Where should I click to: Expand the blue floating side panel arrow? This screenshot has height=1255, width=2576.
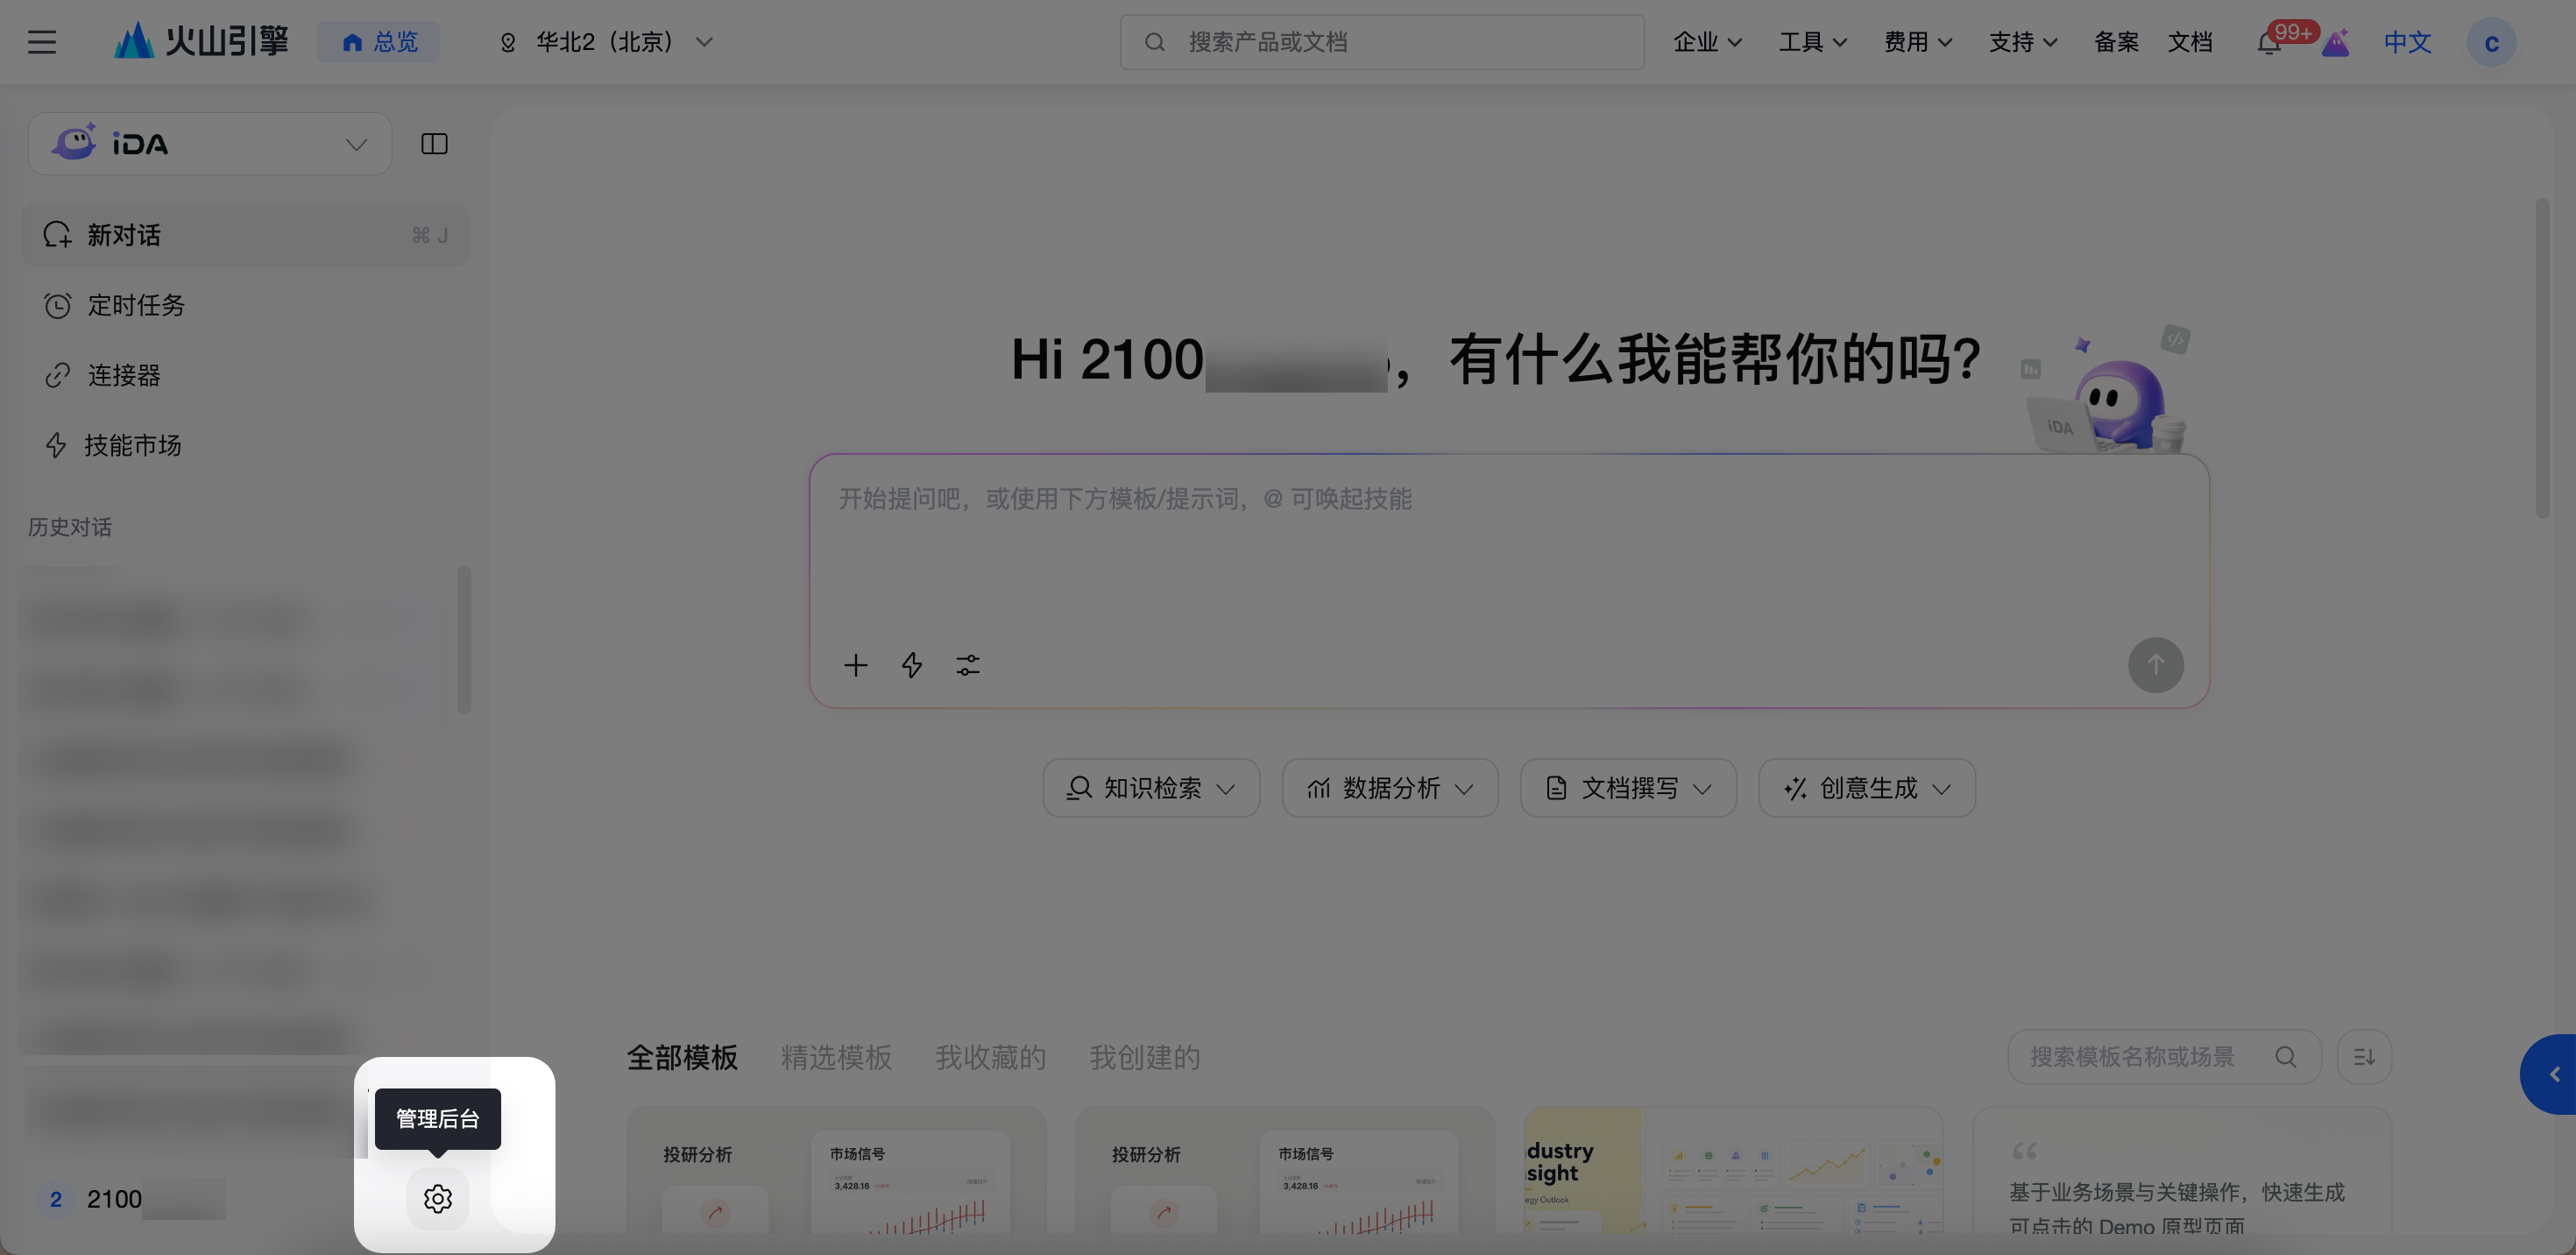(x=2550, y=1074)
